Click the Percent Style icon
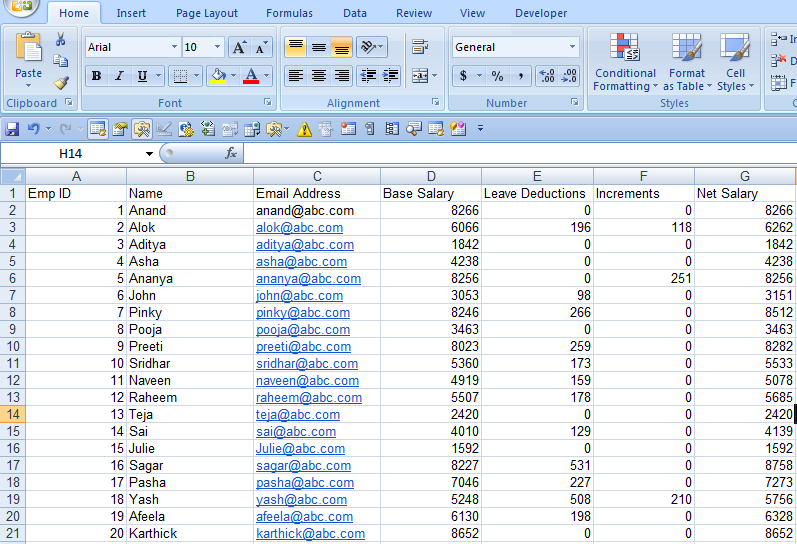Screen dimensions: 797x544 click(x=497, y=76)
